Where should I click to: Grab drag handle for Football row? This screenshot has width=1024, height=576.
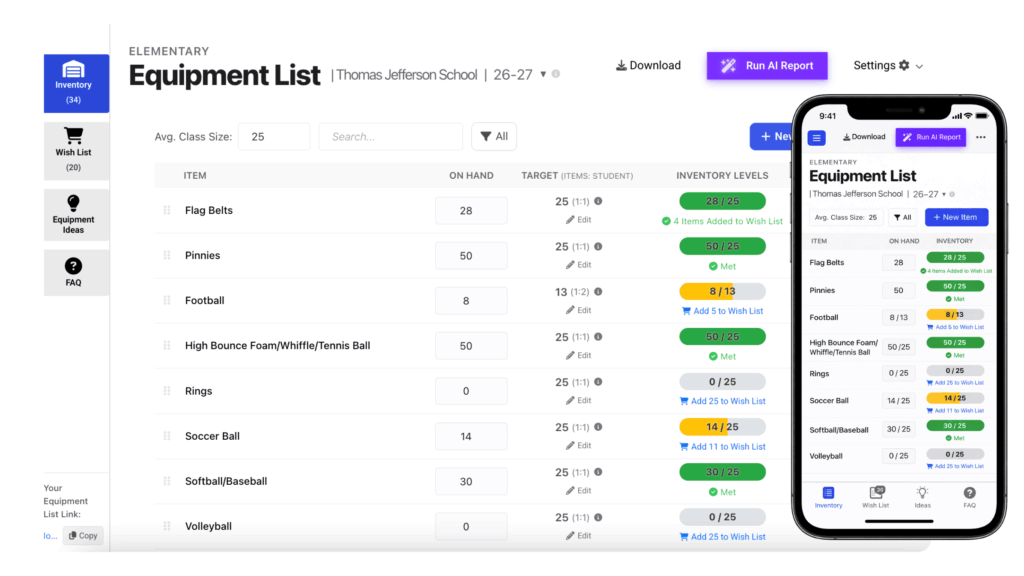coord(167,300)
